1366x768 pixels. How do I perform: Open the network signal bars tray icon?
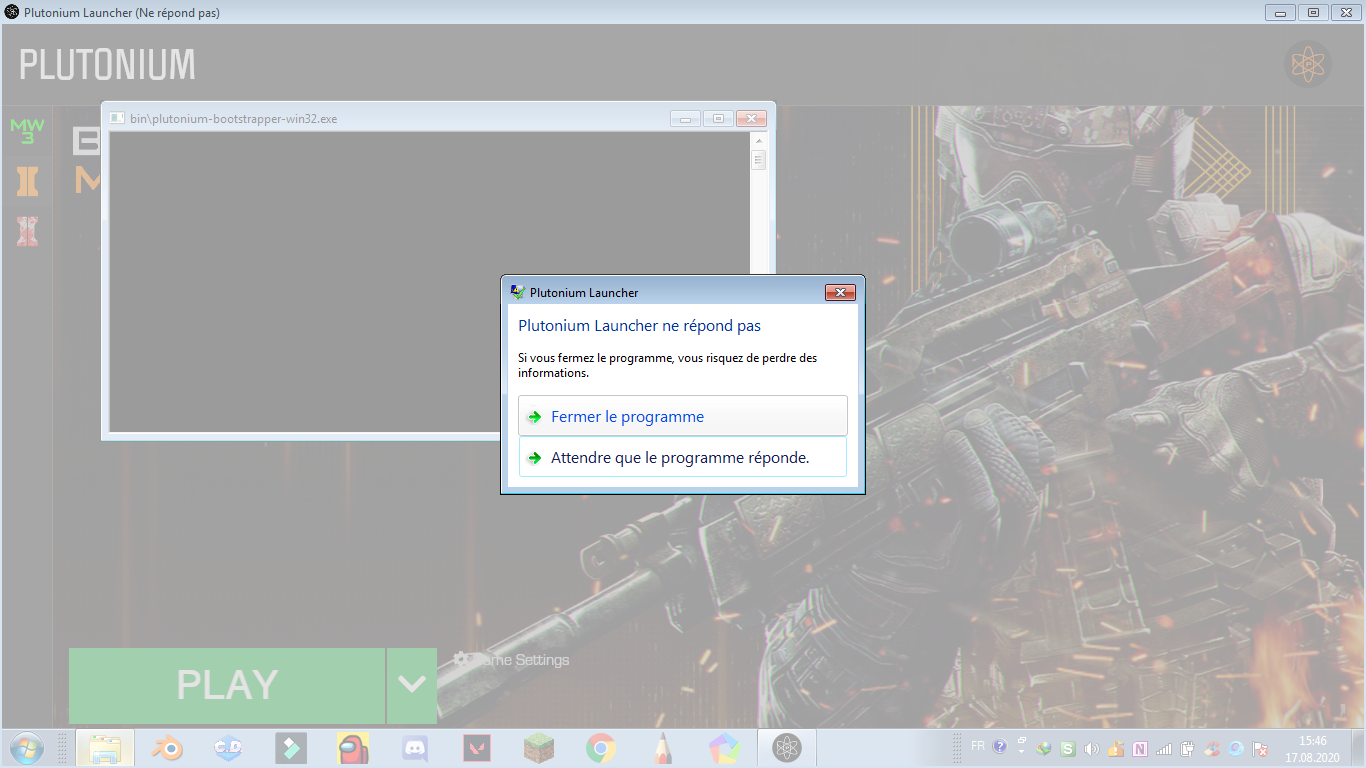pos(1163,748)
